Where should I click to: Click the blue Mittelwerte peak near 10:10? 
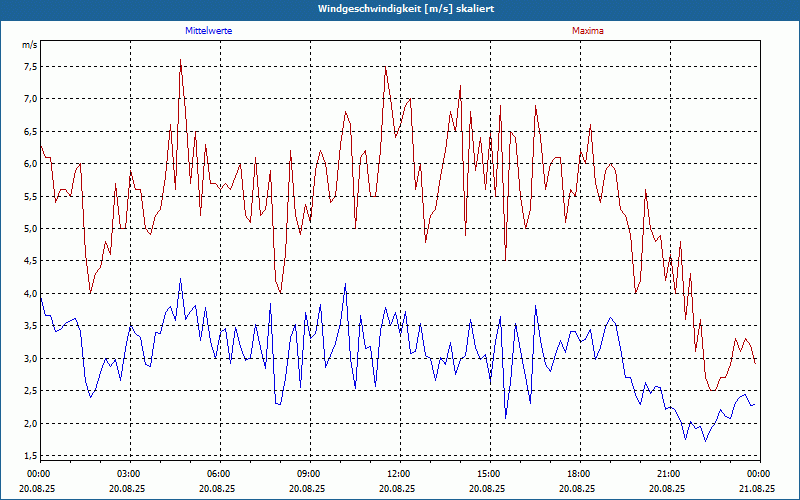pyautogui.click(x=345, y=284)
